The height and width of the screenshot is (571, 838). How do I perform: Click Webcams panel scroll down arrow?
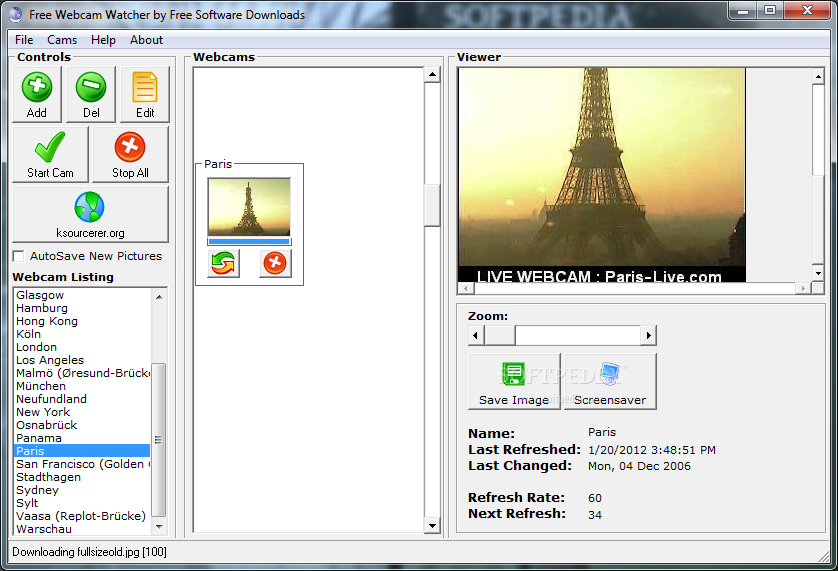click(x=432, y=526)
